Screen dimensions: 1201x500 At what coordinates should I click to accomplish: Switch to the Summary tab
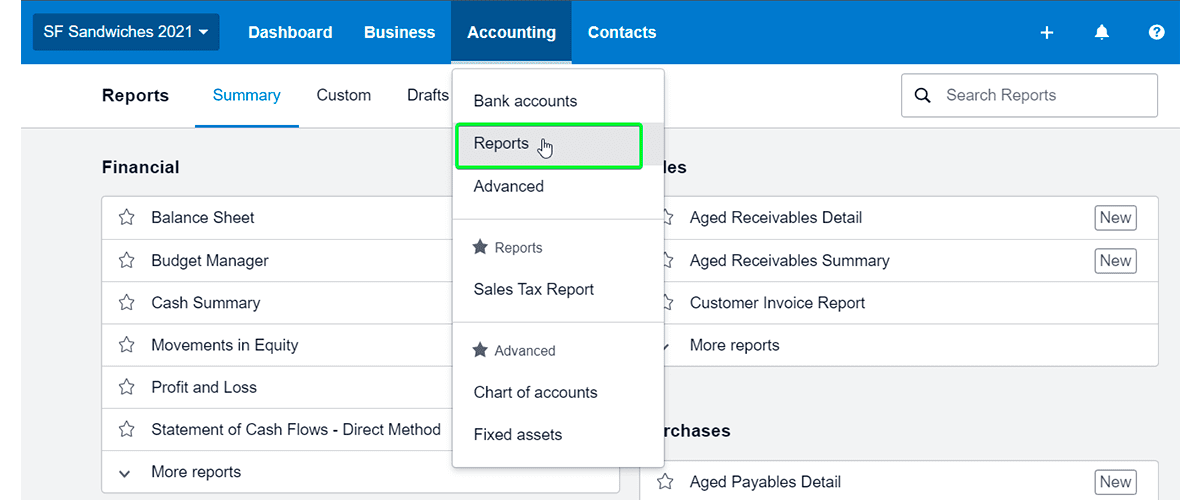coord(247,95)
